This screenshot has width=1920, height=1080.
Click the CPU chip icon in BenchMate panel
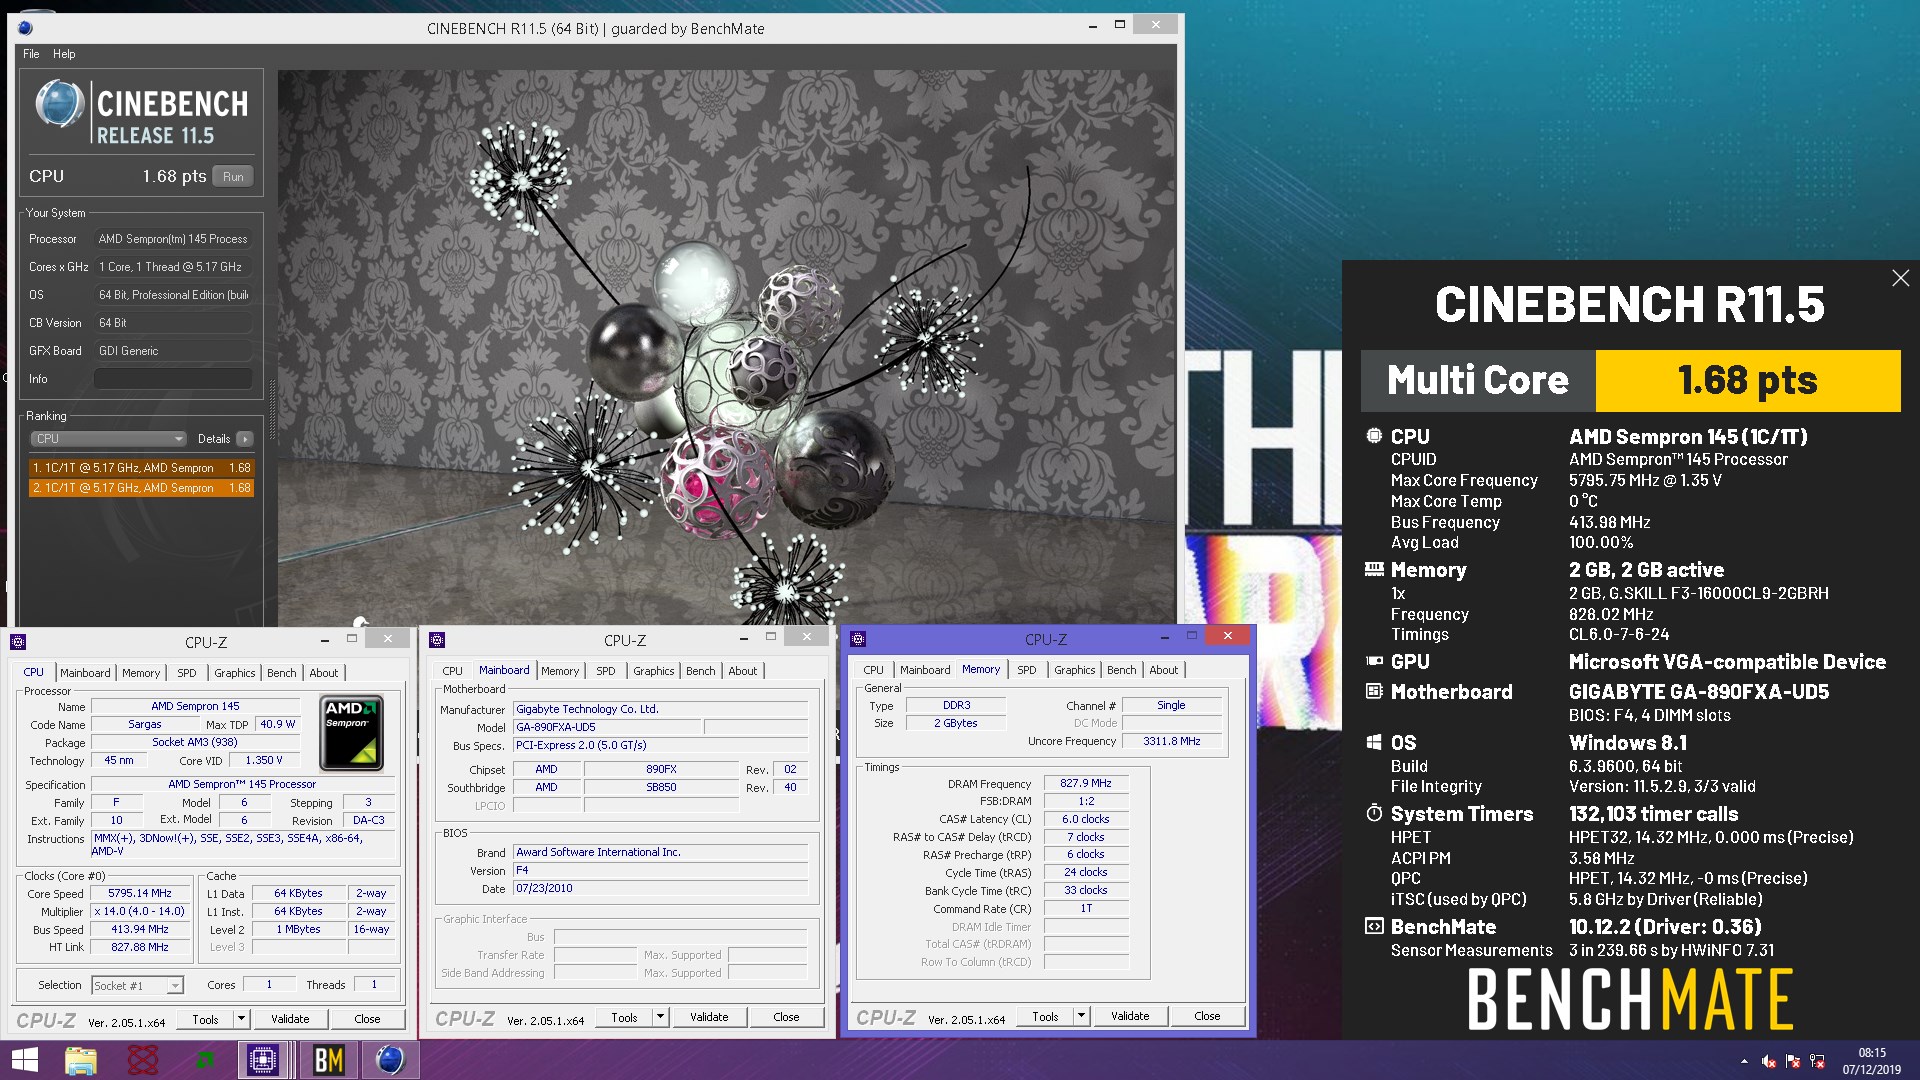(x=1374, y=436)
